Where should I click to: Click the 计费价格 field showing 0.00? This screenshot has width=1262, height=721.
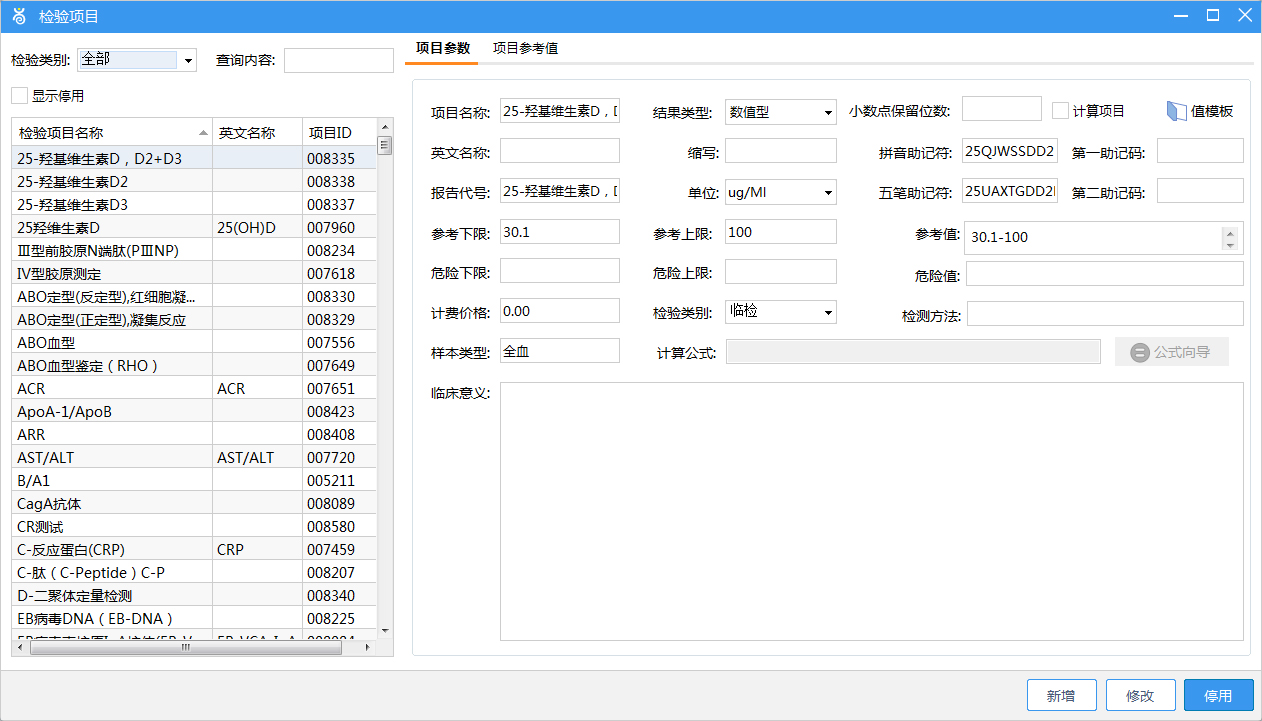pyautogui.click(x=559, y=311)
